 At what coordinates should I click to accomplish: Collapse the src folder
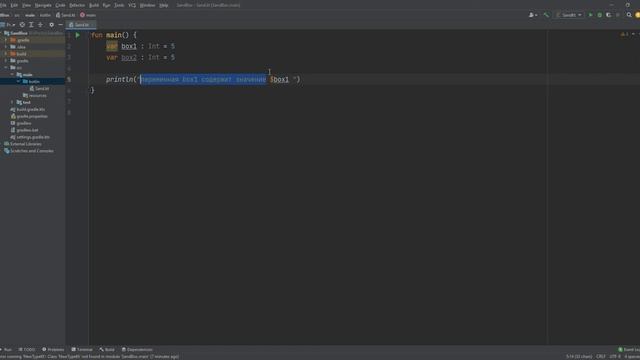click(x=6, y=68)
